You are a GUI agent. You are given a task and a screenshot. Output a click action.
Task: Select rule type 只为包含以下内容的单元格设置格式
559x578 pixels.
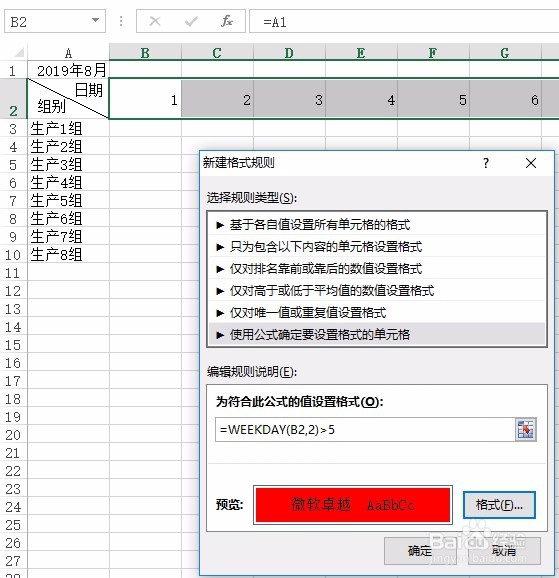(377, 246)
